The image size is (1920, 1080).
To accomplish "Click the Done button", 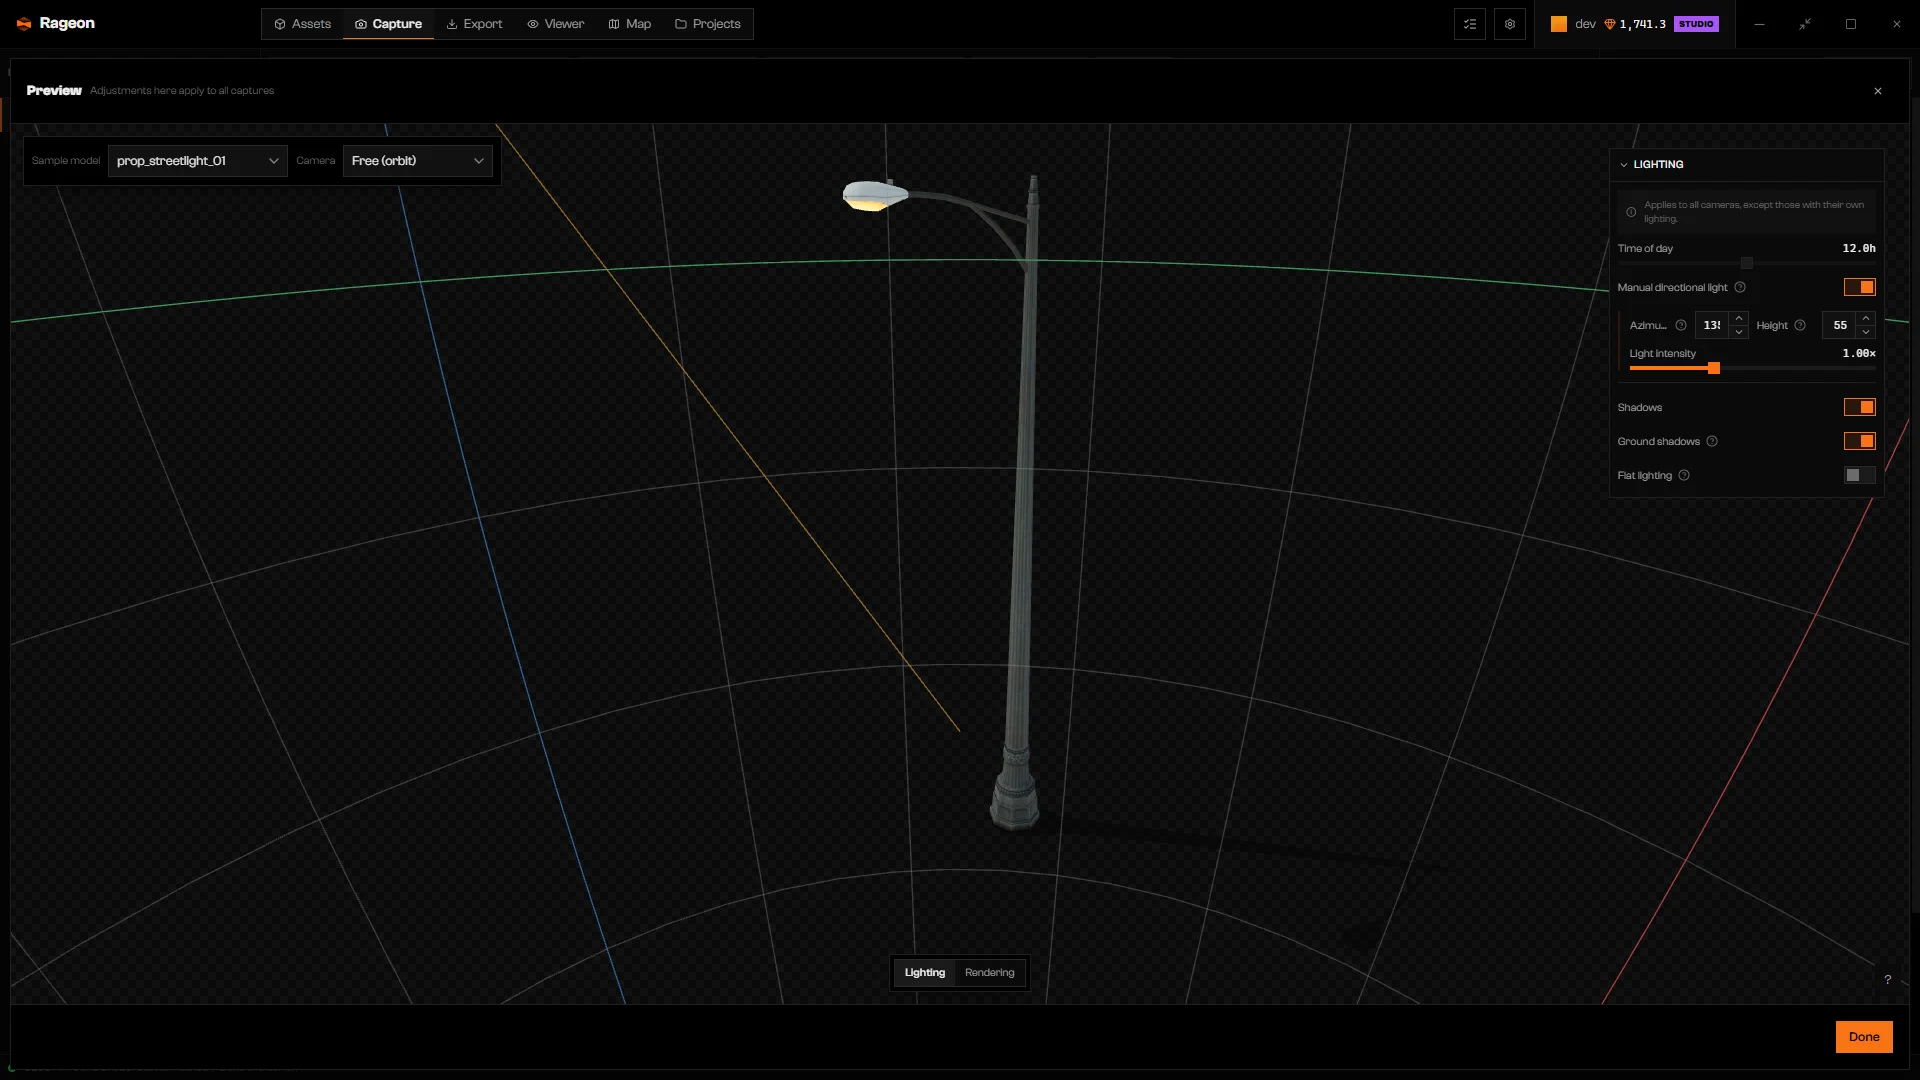I will point(1864,1037).
